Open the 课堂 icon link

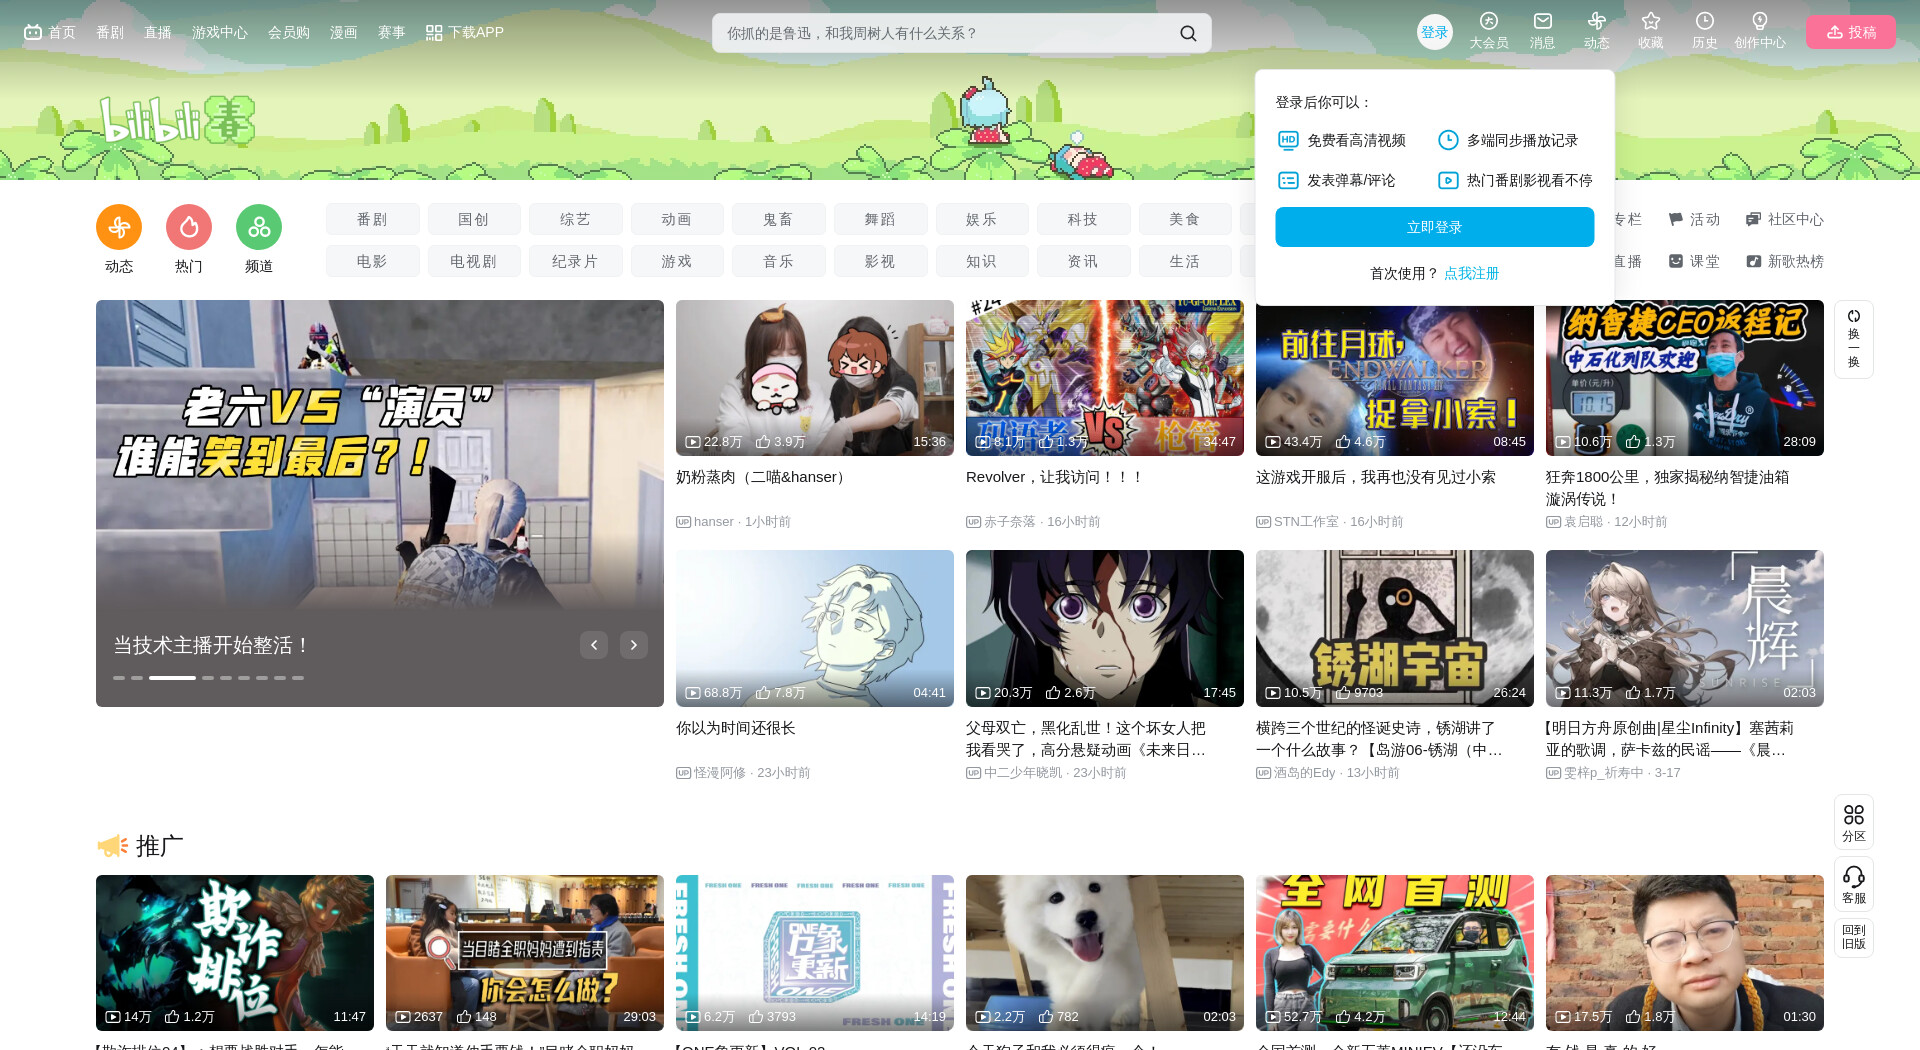[1694, 261]
